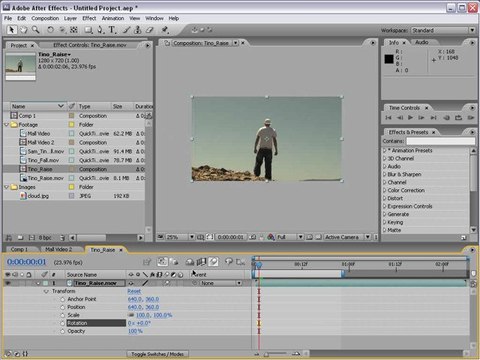480x360 pixels.
Task: Select the Zoom magnifier tool
Action: [x=35, y=30]
